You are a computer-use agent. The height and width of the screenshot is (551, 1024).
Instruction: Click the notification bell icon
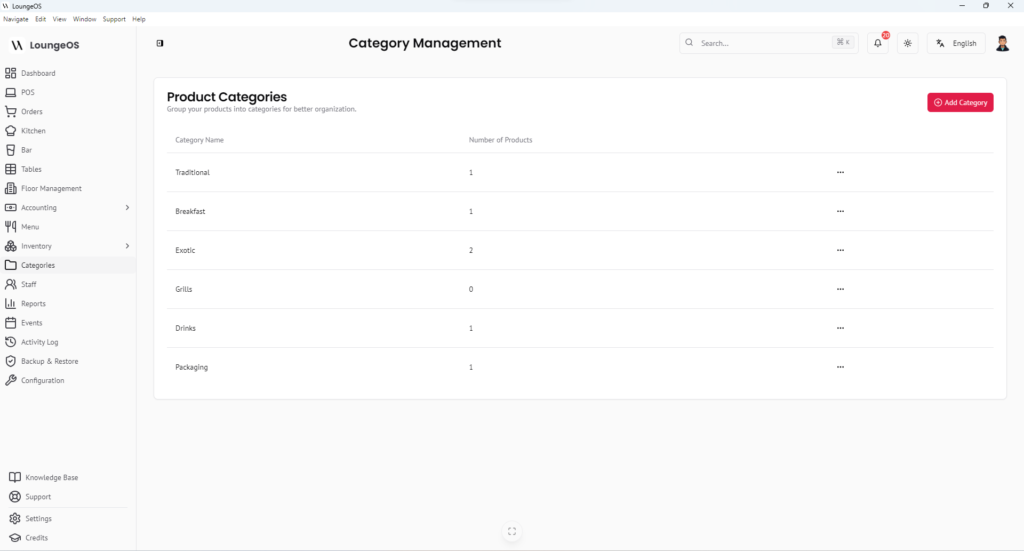pyautogui.click(x=878, y=44)
